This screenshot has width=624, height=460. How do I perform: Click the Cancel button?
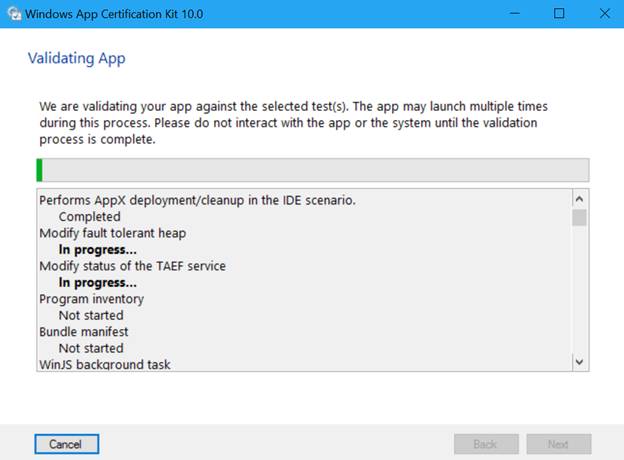pyautogui.click(x=66, y=444)
